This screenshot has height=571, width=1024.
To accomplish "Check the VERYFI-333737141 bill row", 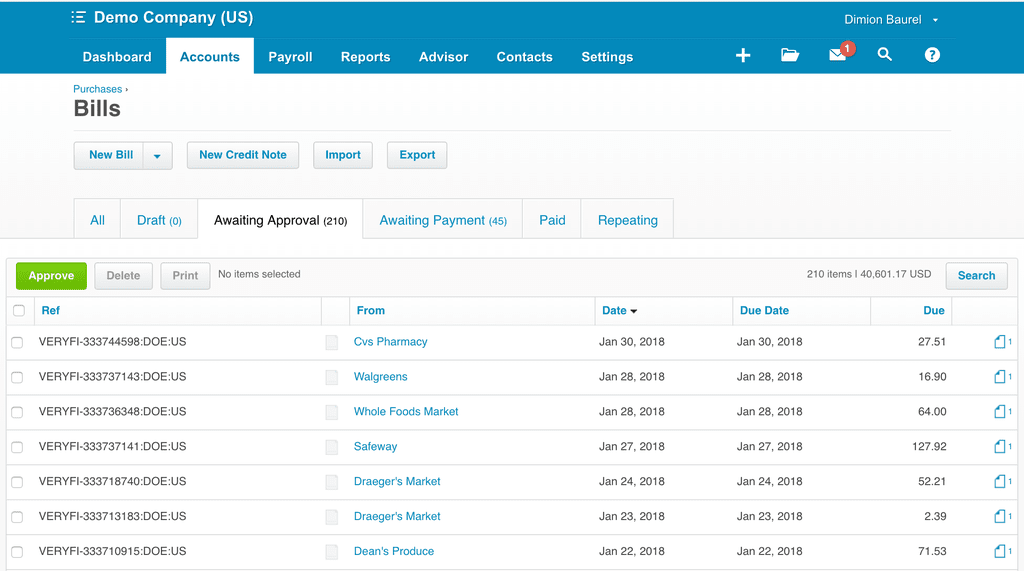I will pos(17,448).
